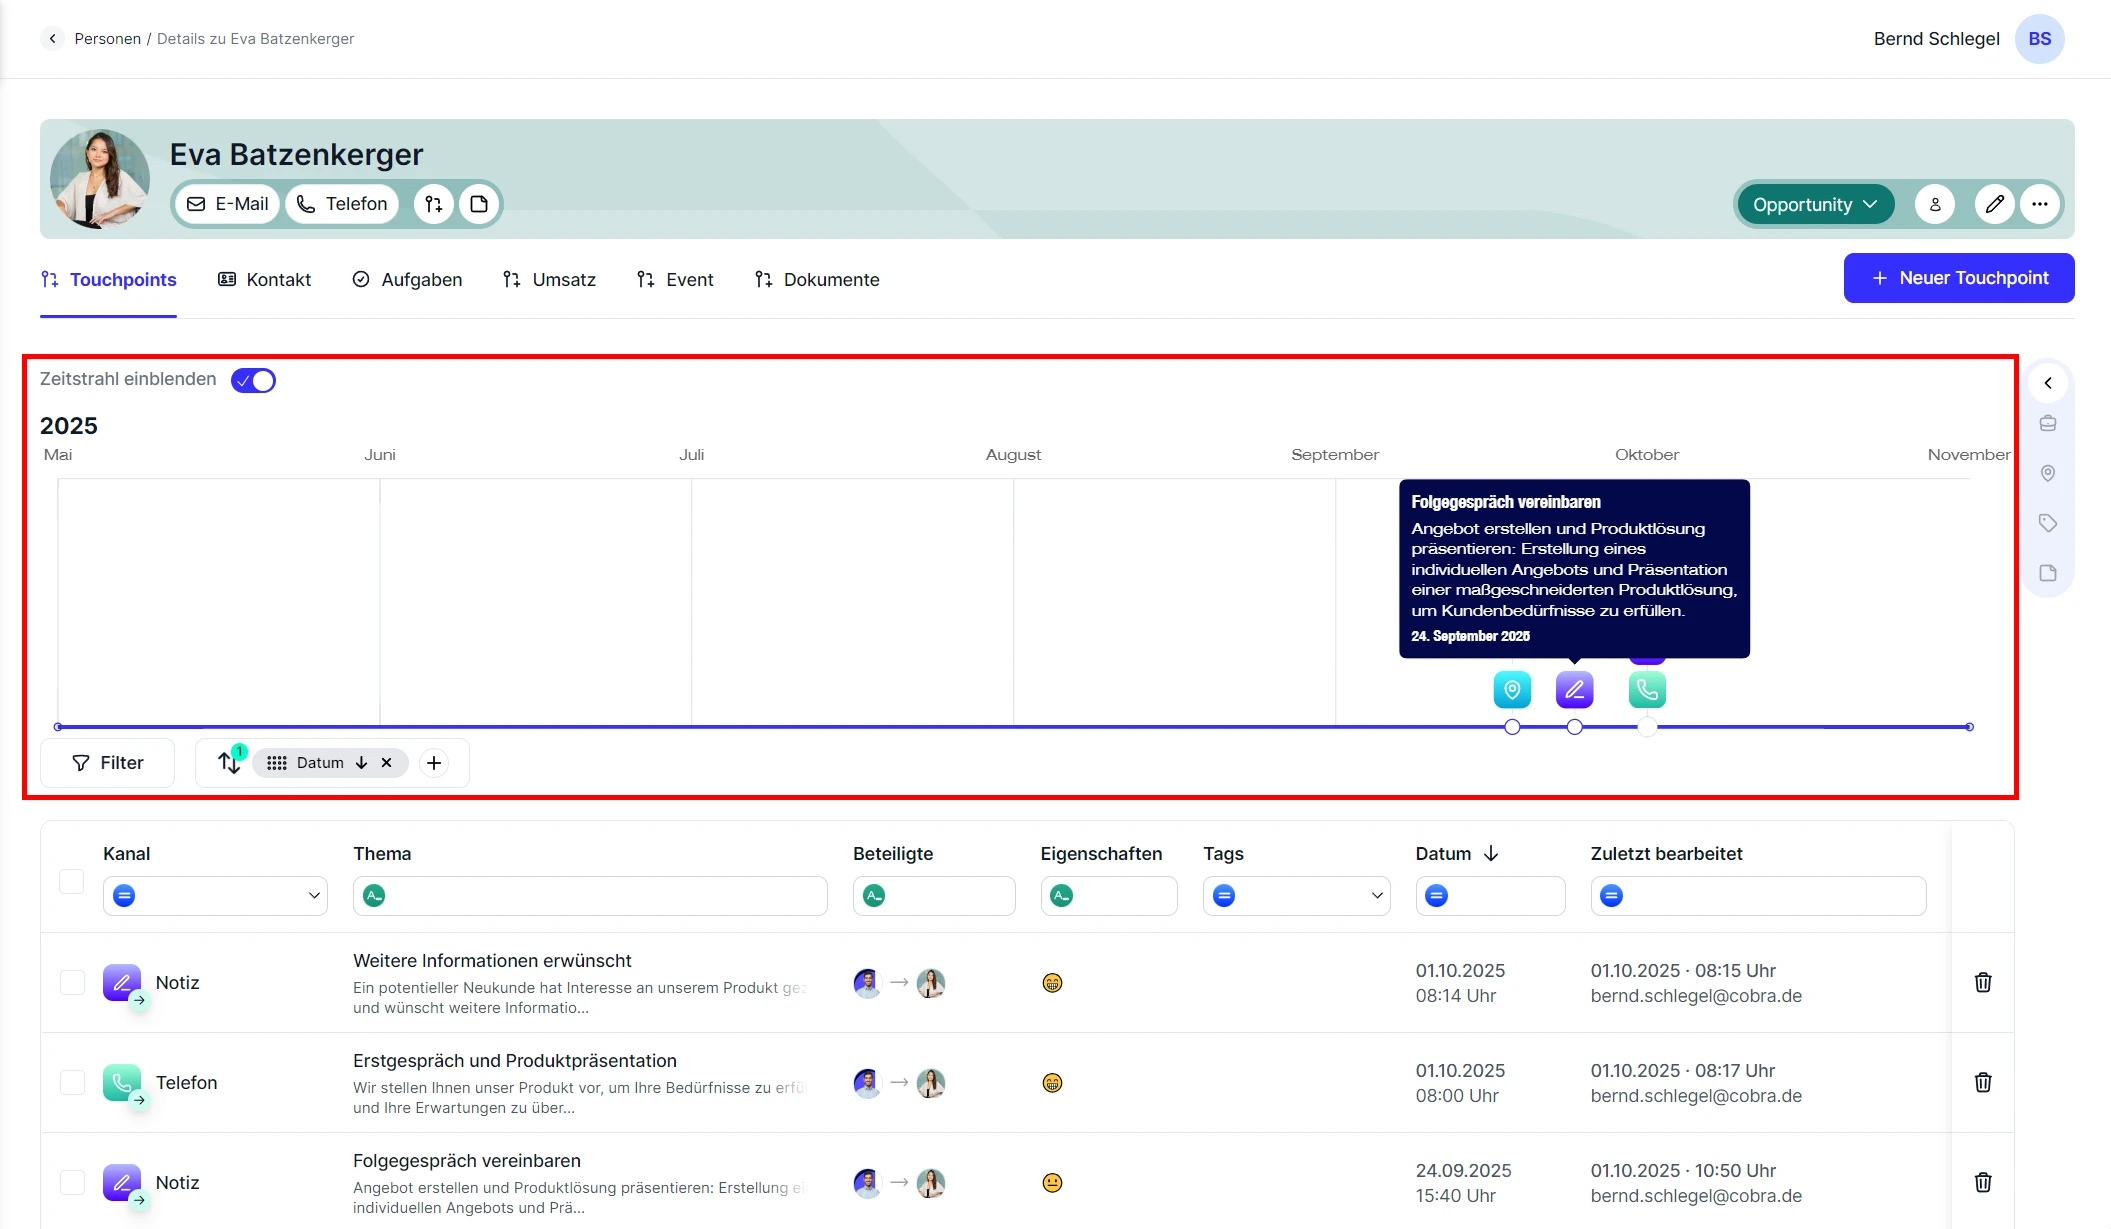Click the add-touchpoint icon next to Telefon
Image resolution: width=2111 pixels, height=1229 pixels.
(x=139, y=1098)
